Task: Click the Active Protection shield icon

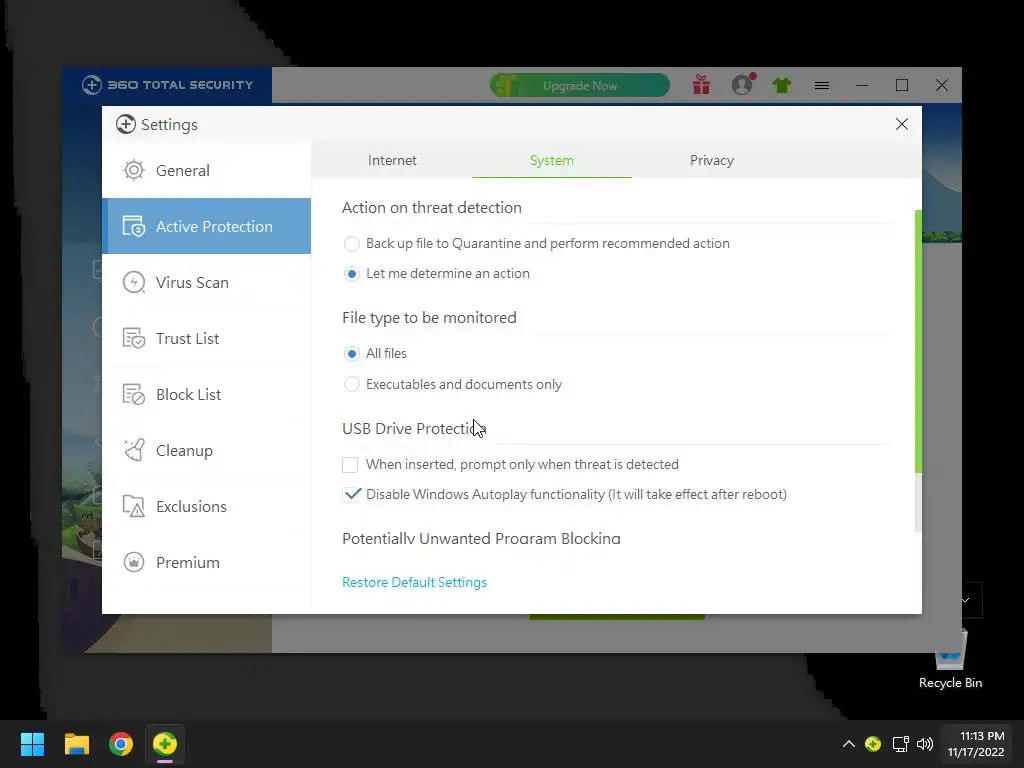Action: pyautogui.click(x=134, y=226)
